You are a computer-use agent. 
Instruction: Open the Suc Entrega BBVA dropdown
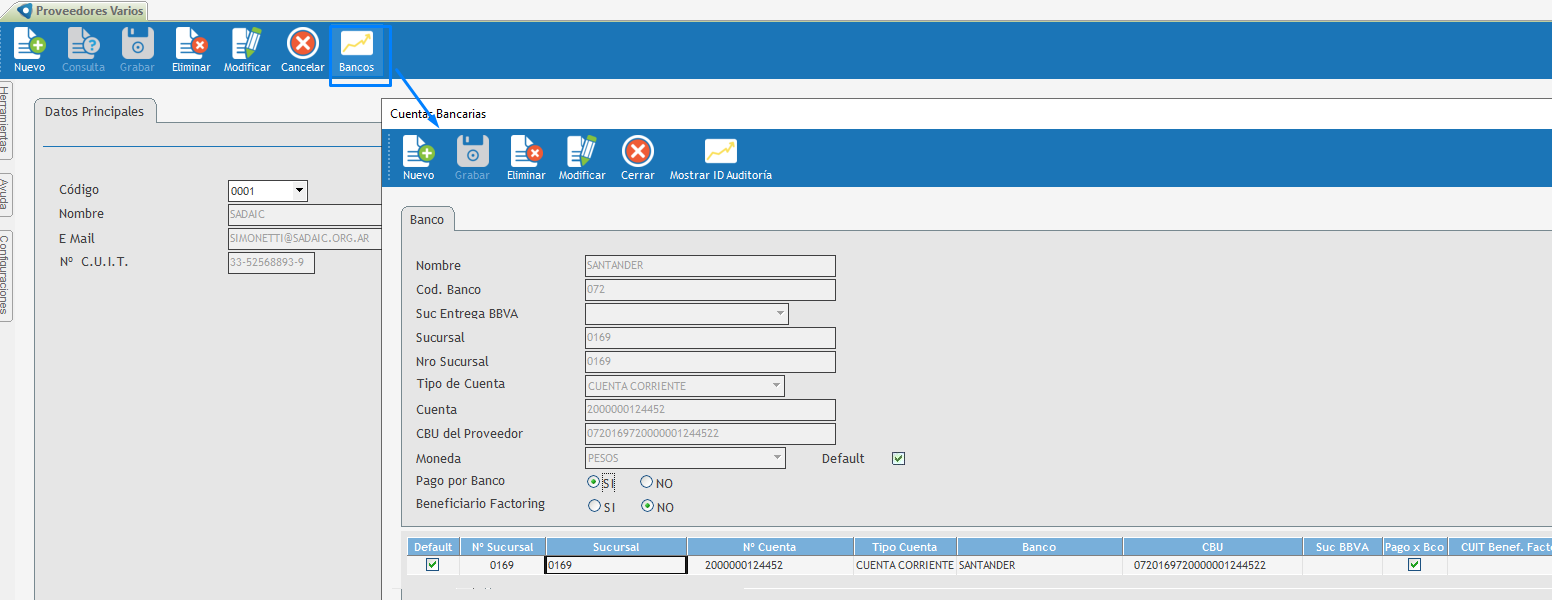pyautogui.click(x=779, y=314)
